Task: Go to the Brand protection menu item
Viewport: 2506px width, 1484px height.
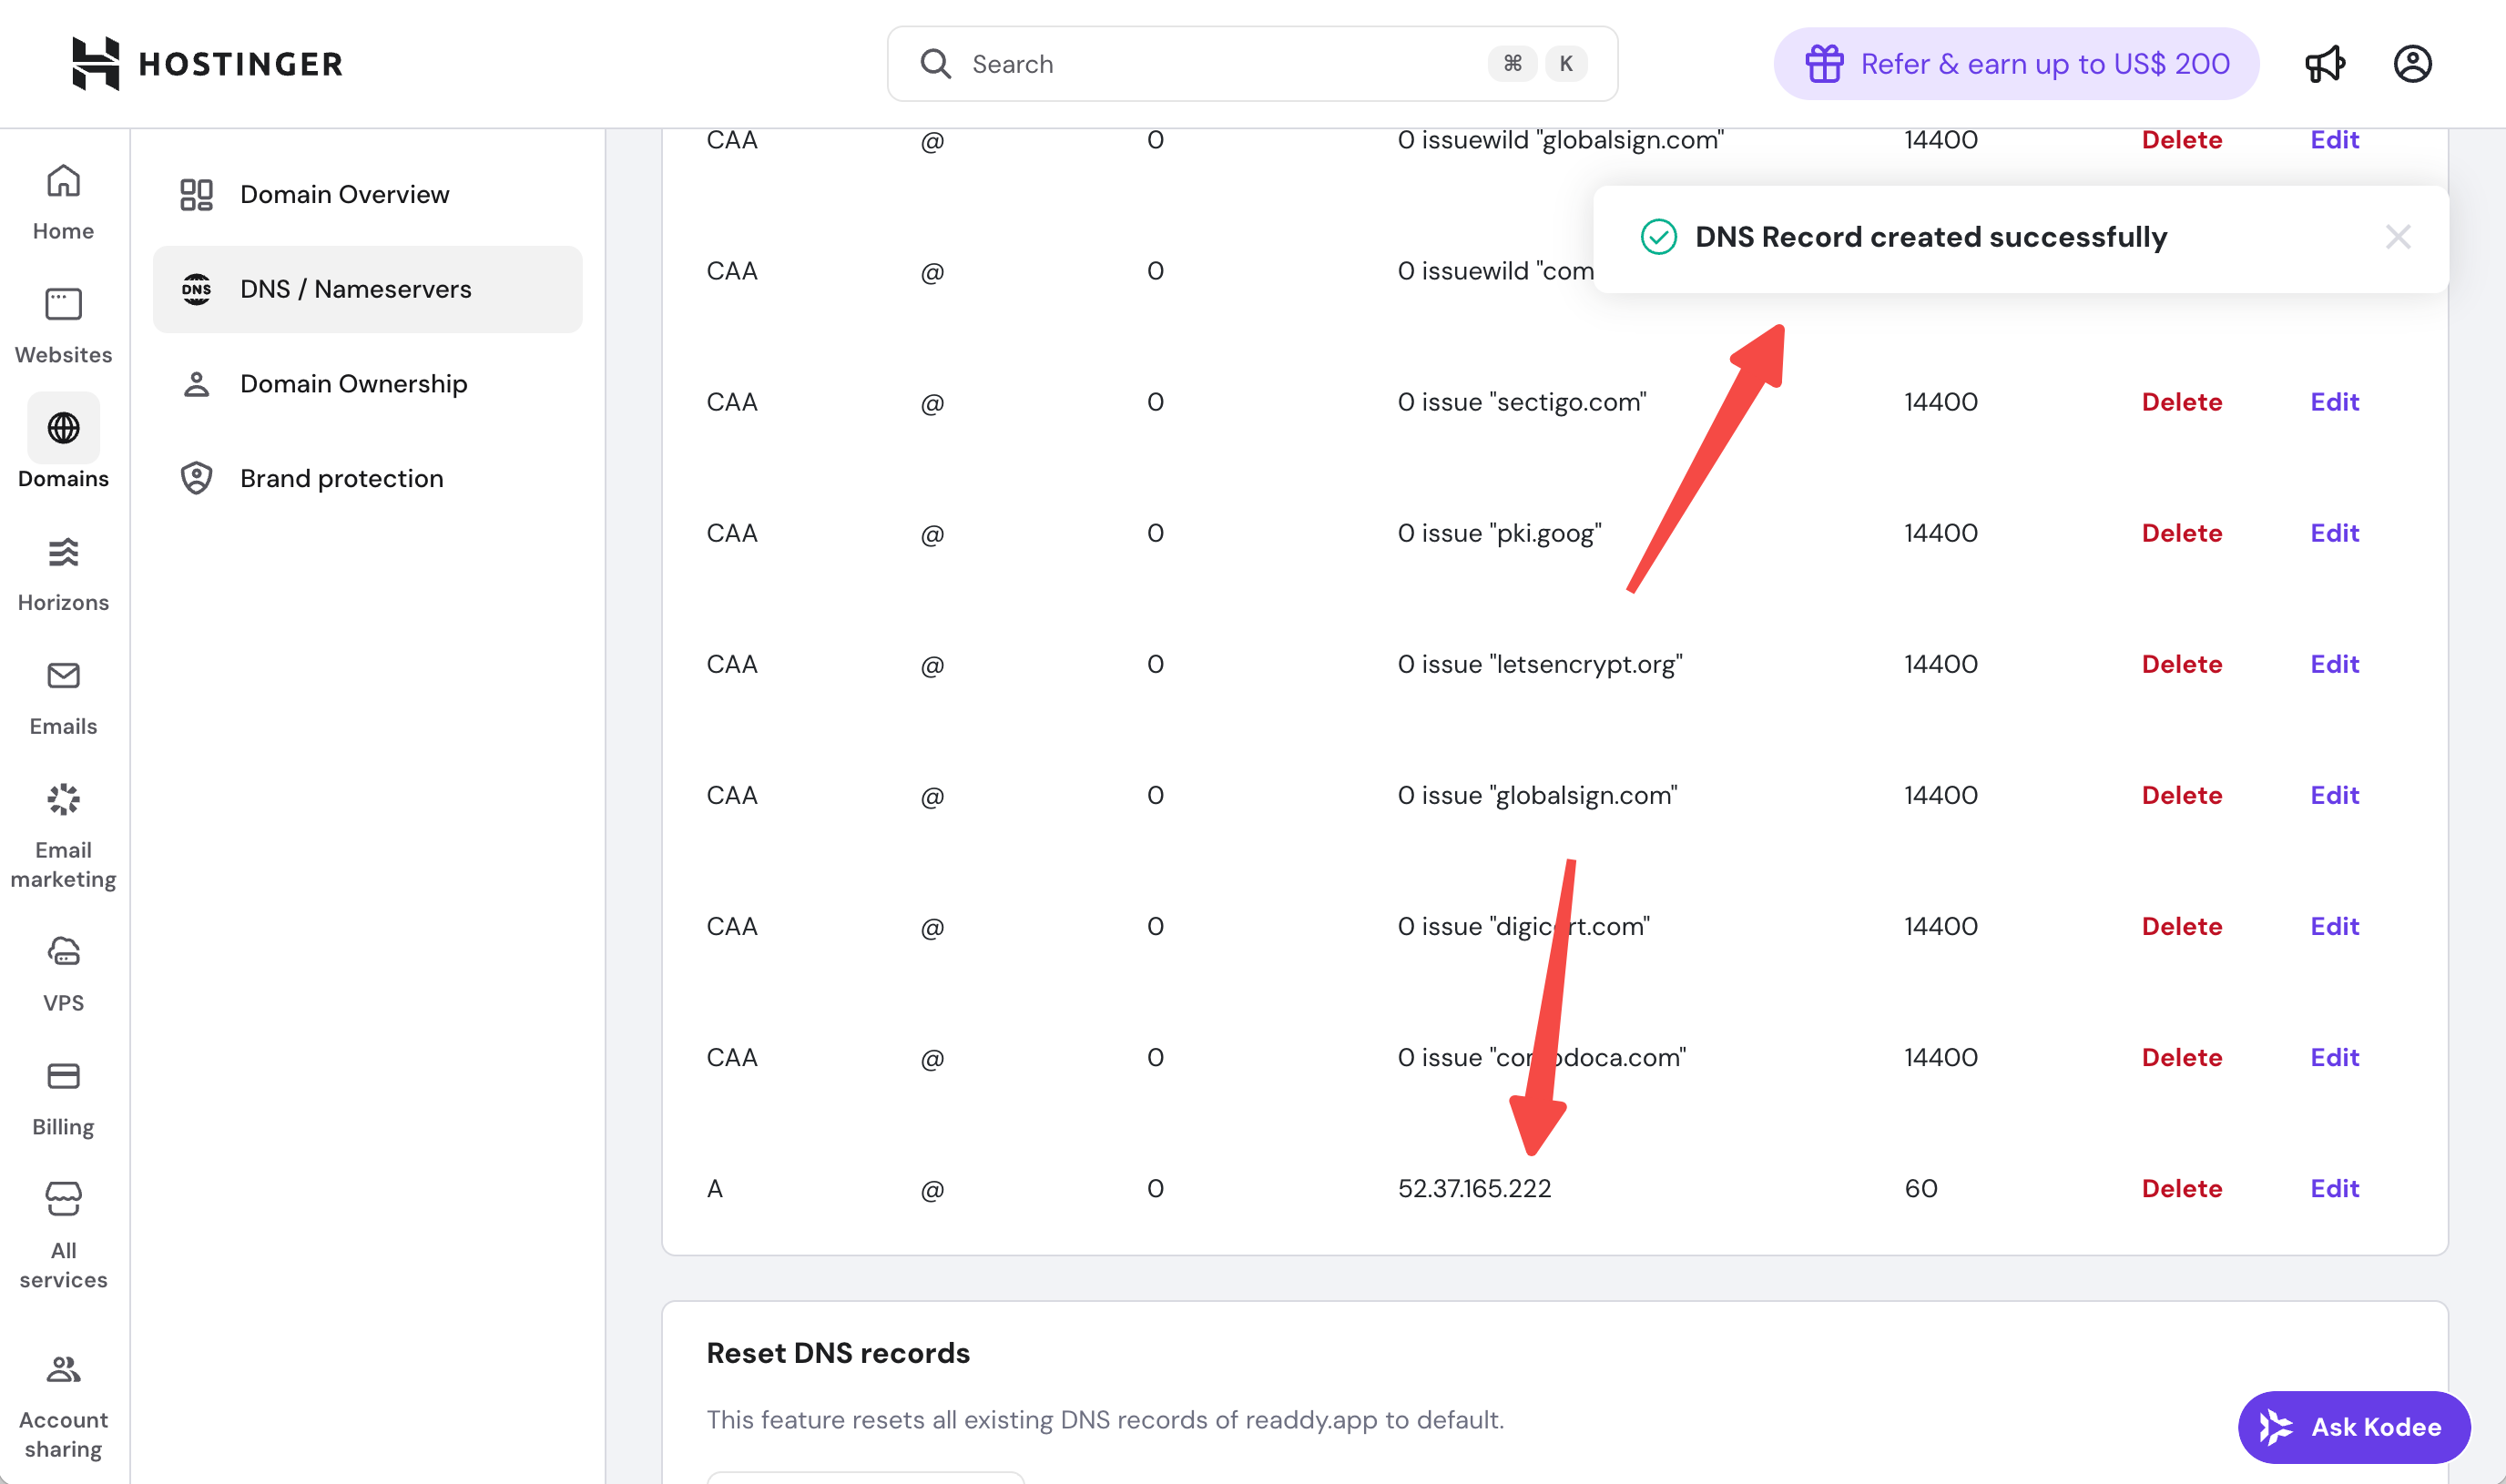Action: click(x=341, y=478)
